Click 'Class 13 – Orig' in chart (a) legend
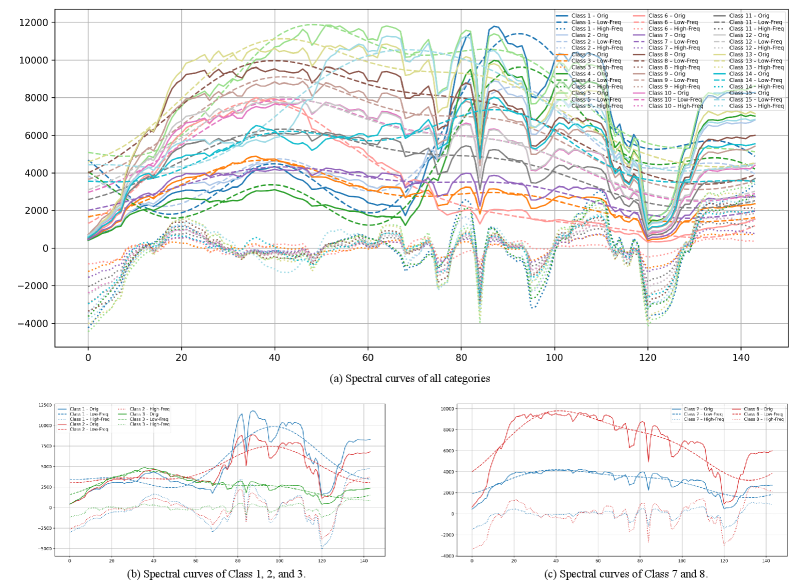The width and height of the screenshot is (797, 583). (749, 54)
